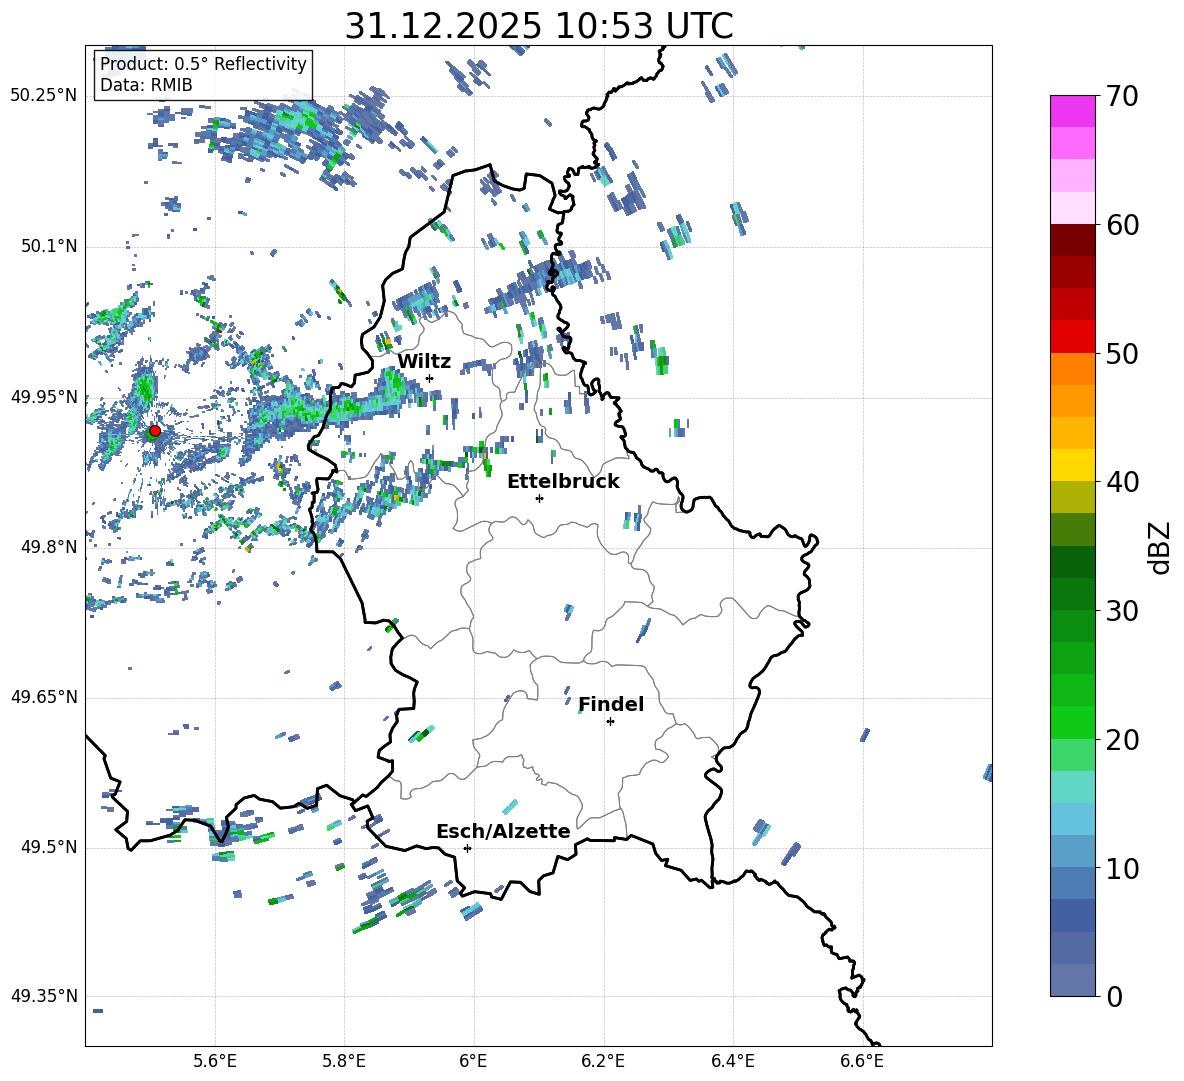Screen dimensions: 1184x1081
Task: Click the 10 tick on colorbar
Action: [x=1122, y=868]
